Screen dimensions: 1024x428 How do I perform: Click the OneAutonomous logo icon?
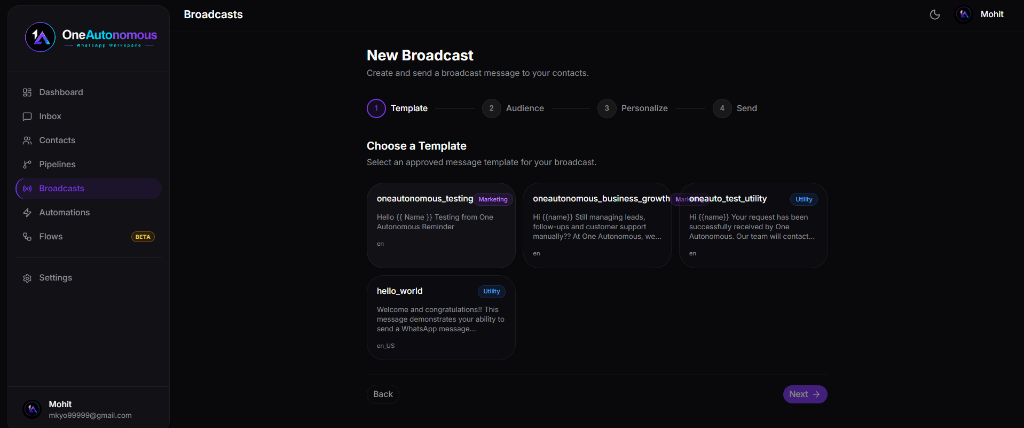click(x=40, y=37)
